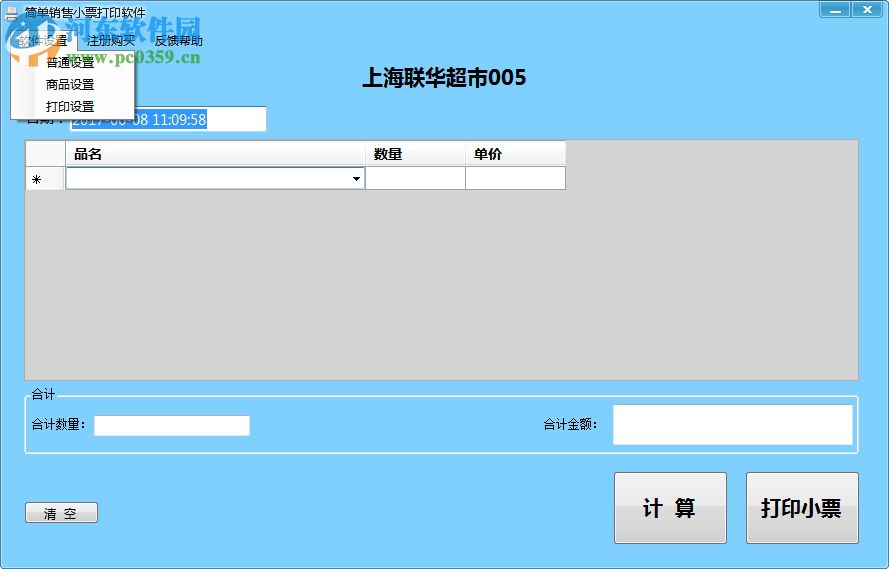
Task: Open the 反馈帮助 menu
Action: (179, 41)
